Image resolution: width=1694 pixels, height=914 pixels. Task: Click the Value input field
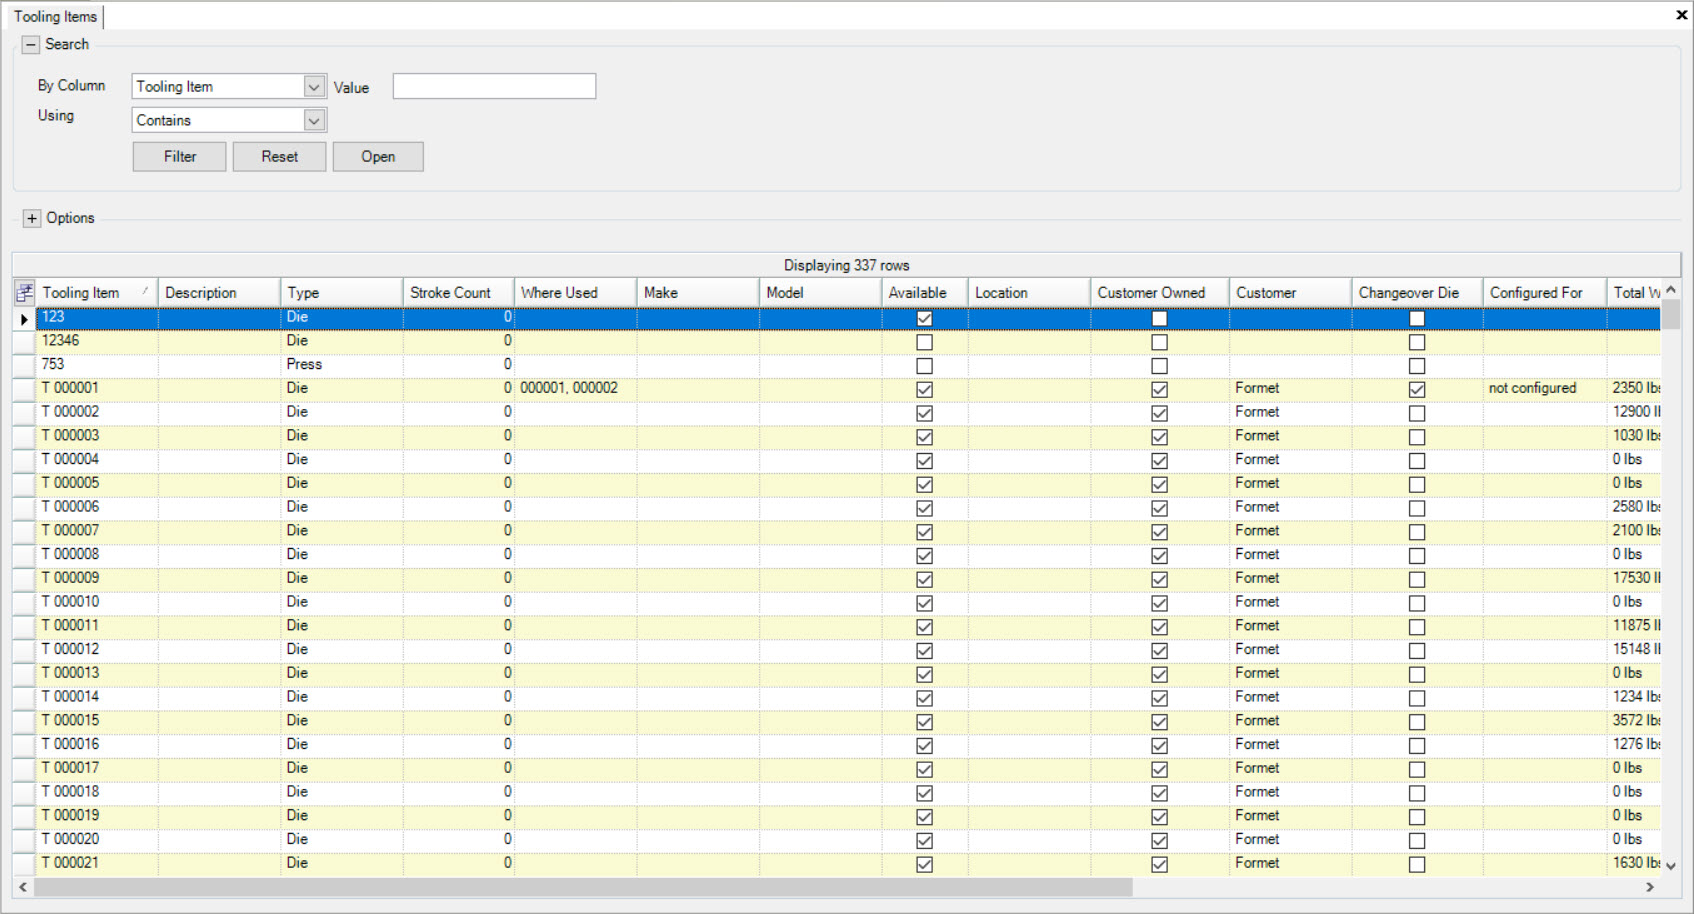pos(494,87)
